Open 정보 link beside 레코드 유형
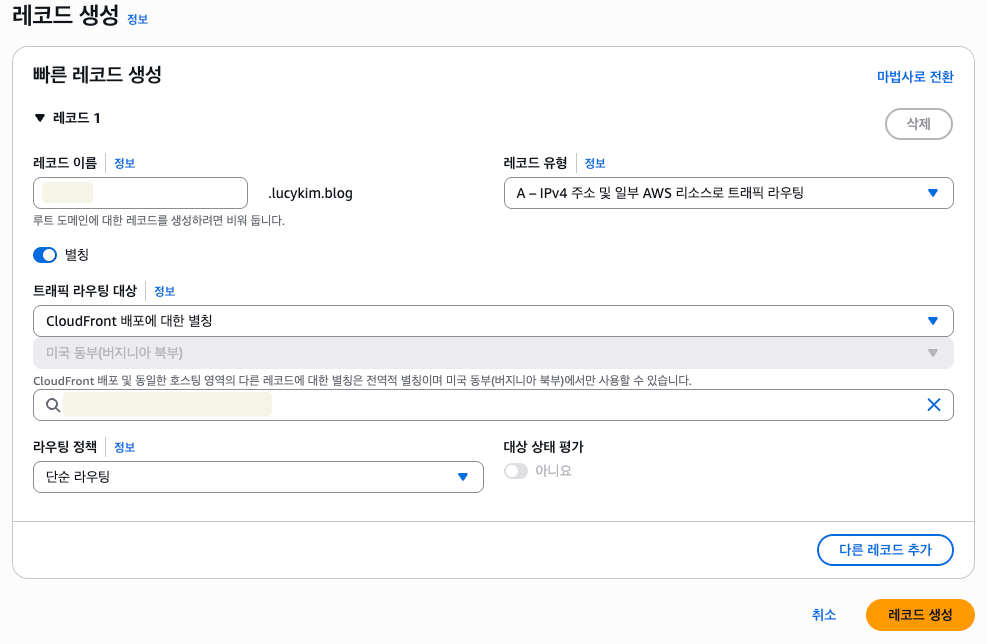The height and width of the screenshot is (644, 987). 595,163
